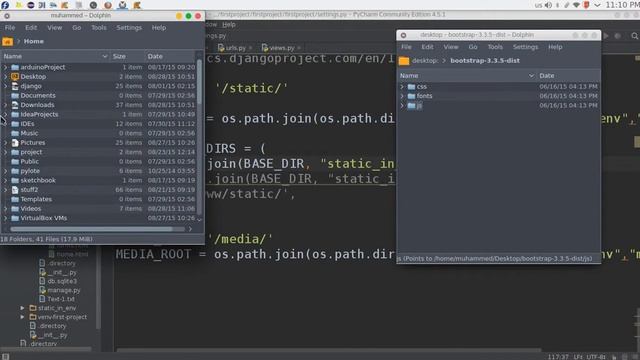Select the Videos folder
This screenshot has height=360, width=640.
31,208
